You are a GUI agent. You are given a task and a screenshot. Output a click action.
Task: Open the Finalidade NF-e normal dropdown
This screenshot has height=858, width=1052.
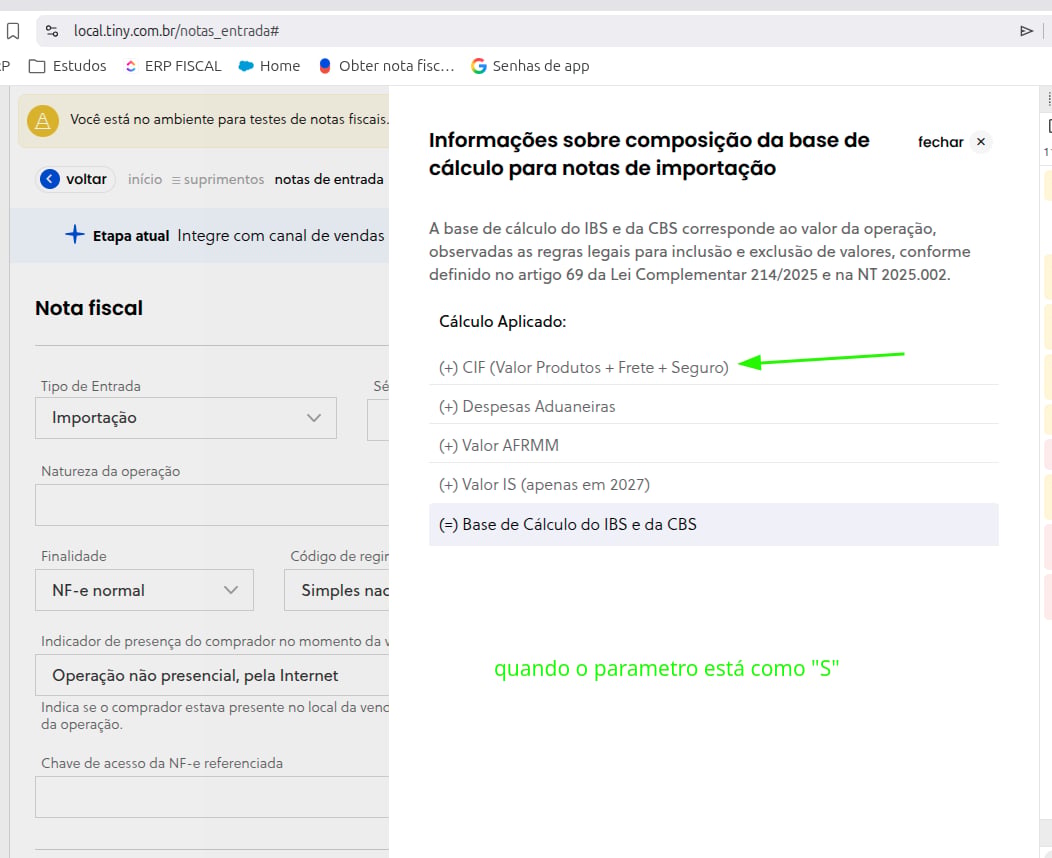[x=144, y=590]
